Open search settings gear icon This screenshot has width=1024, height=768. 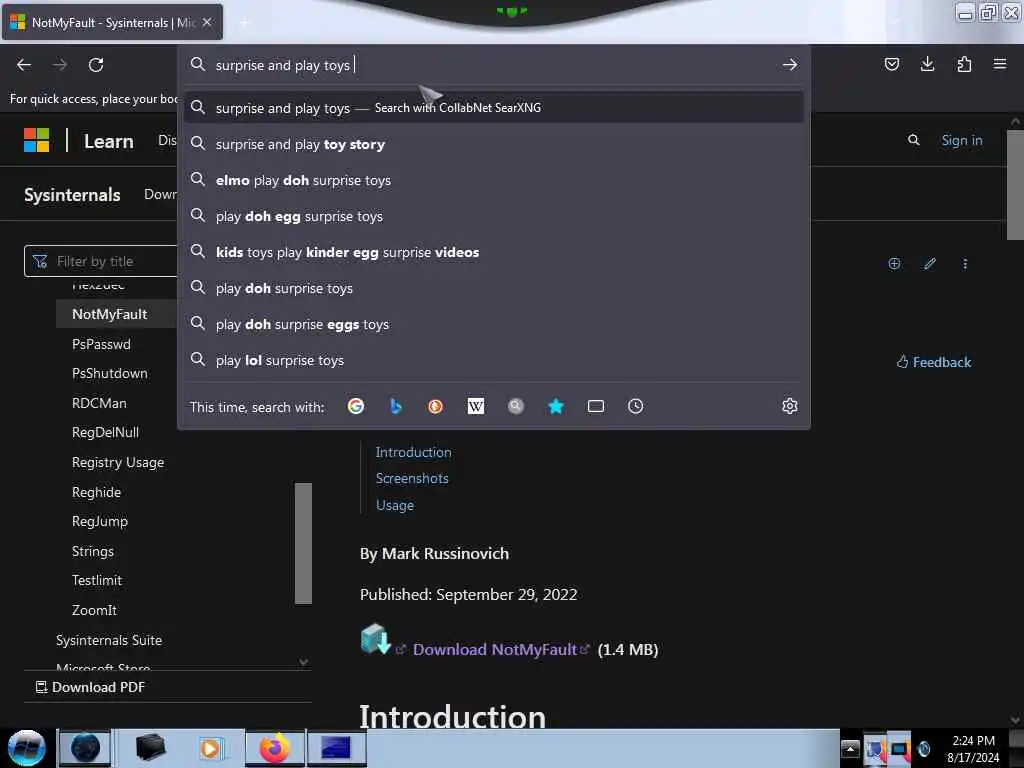[790, 406]
